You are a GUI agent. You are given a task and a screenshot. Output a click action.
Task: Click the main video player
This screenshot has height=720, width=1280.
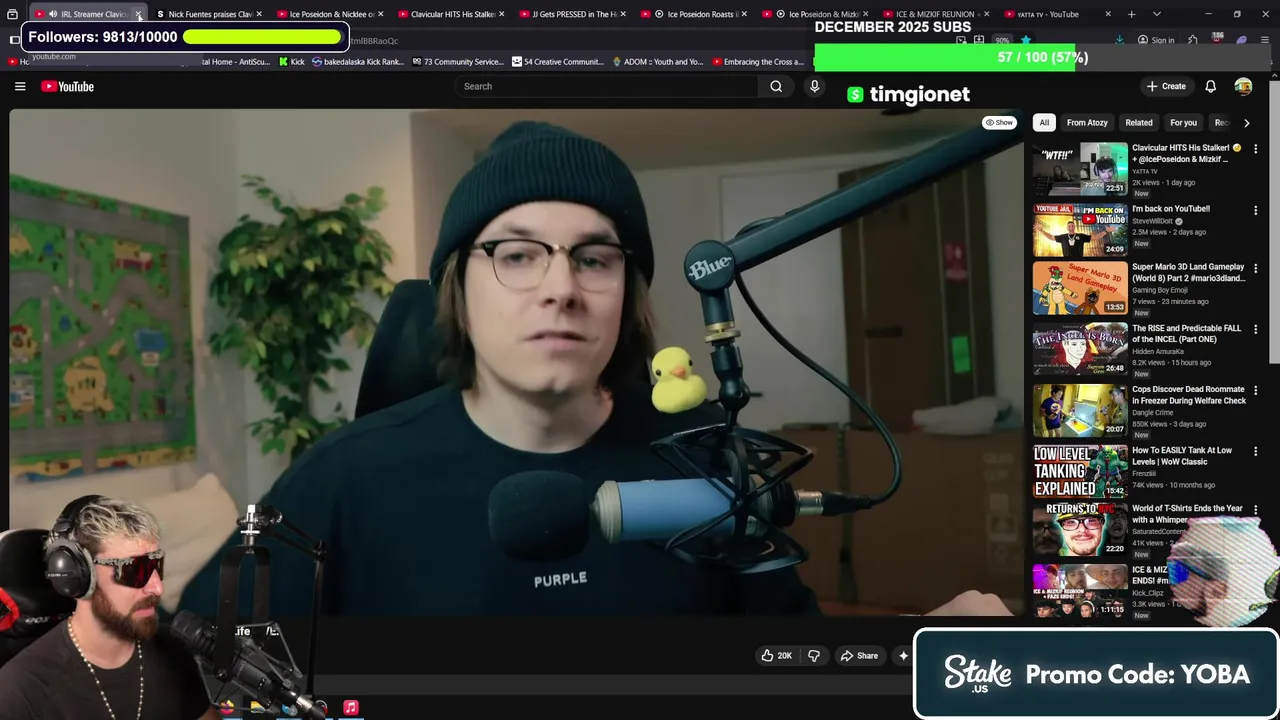(x=516, y=365)
